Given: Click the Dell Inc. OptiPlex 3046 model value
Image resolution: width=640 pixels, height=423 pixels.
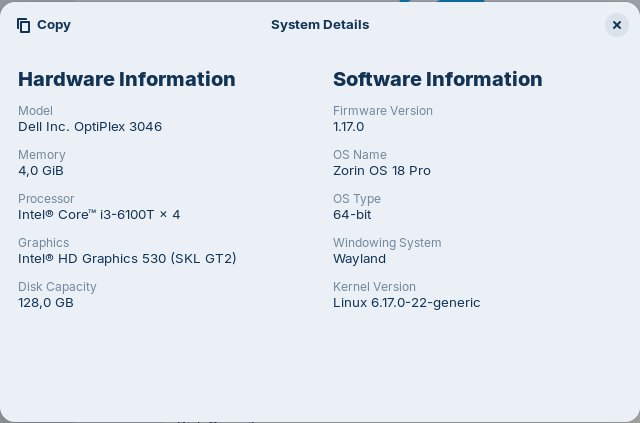Looking at the screenshot, I should (90, 127).
